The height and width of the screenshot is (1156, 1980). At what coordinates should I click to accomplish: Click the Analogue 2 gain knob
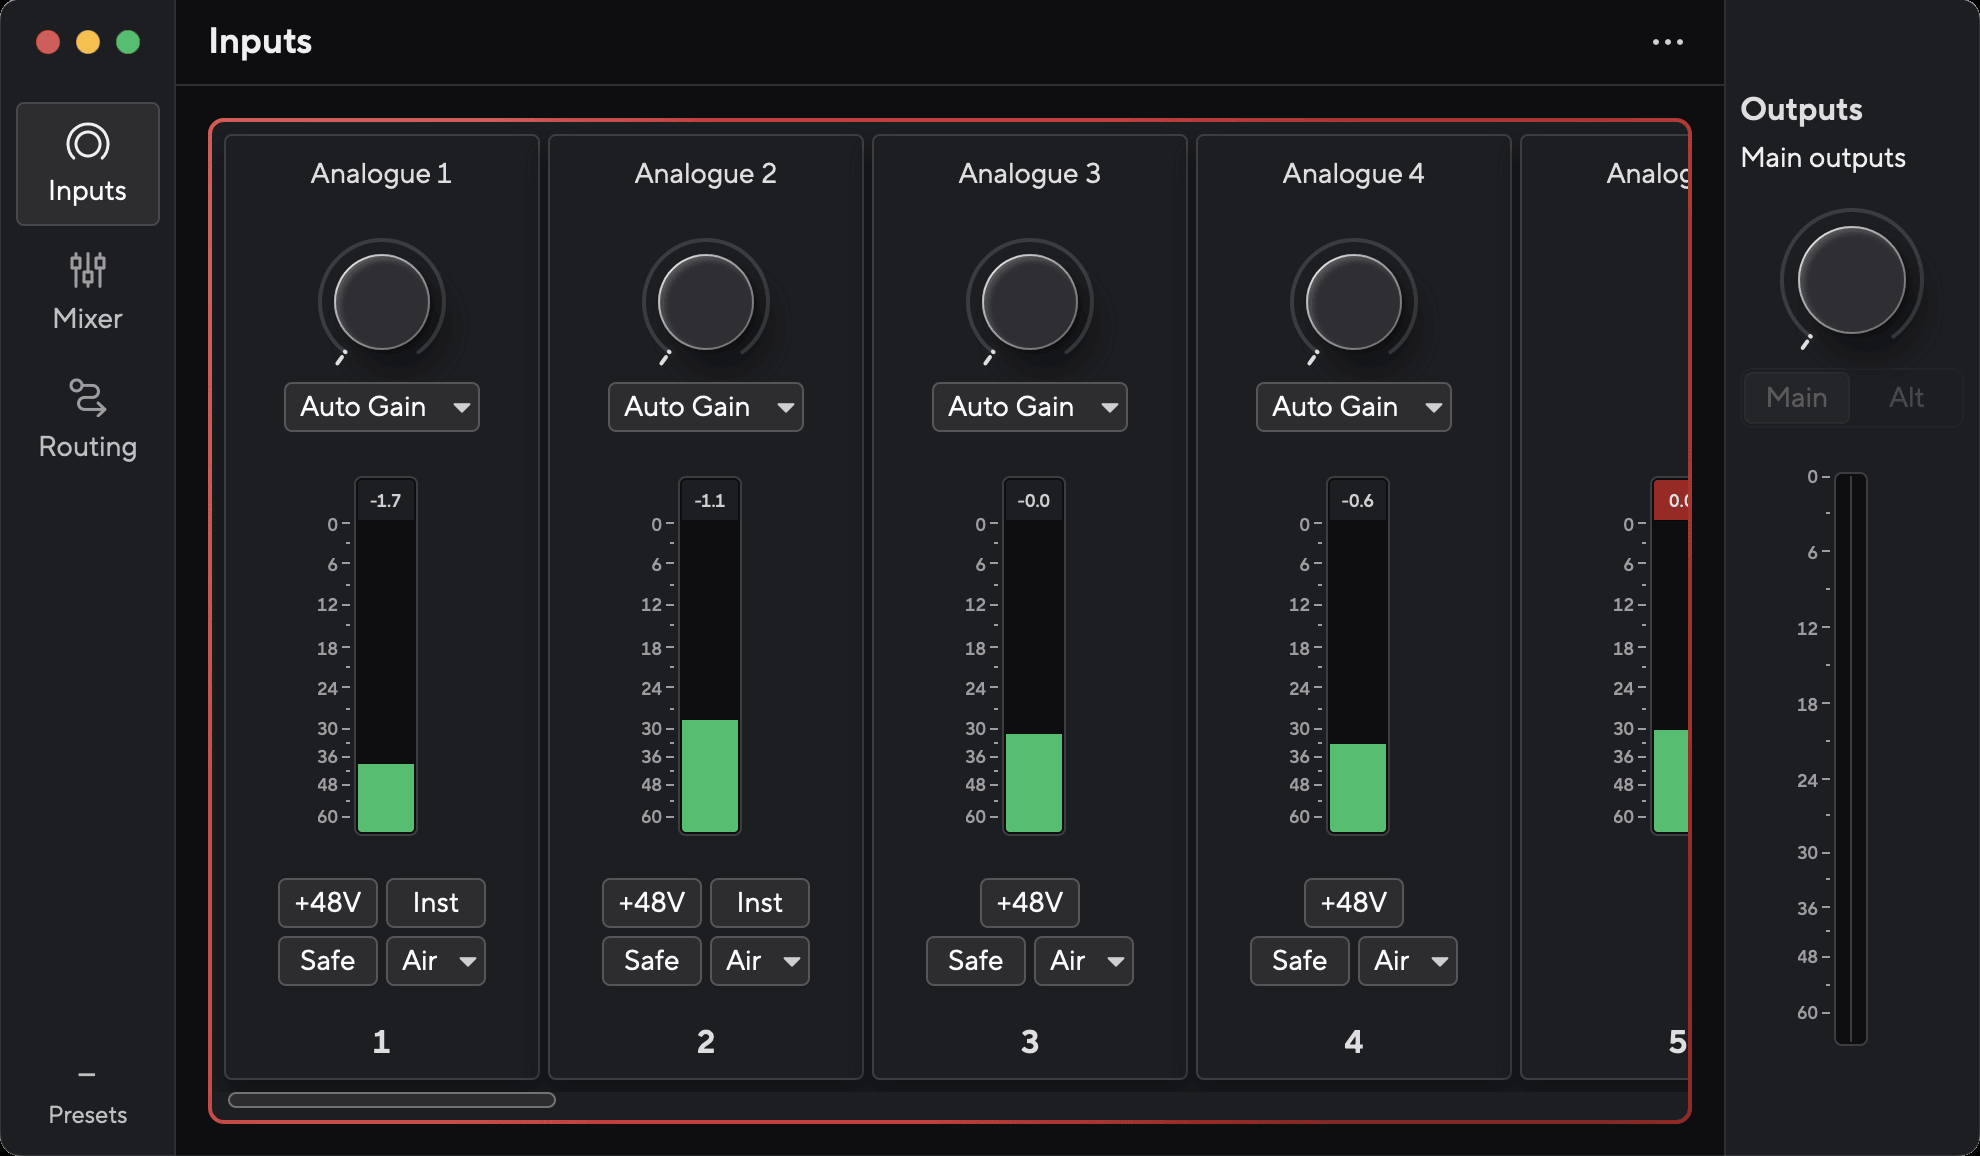click(706, 302)
